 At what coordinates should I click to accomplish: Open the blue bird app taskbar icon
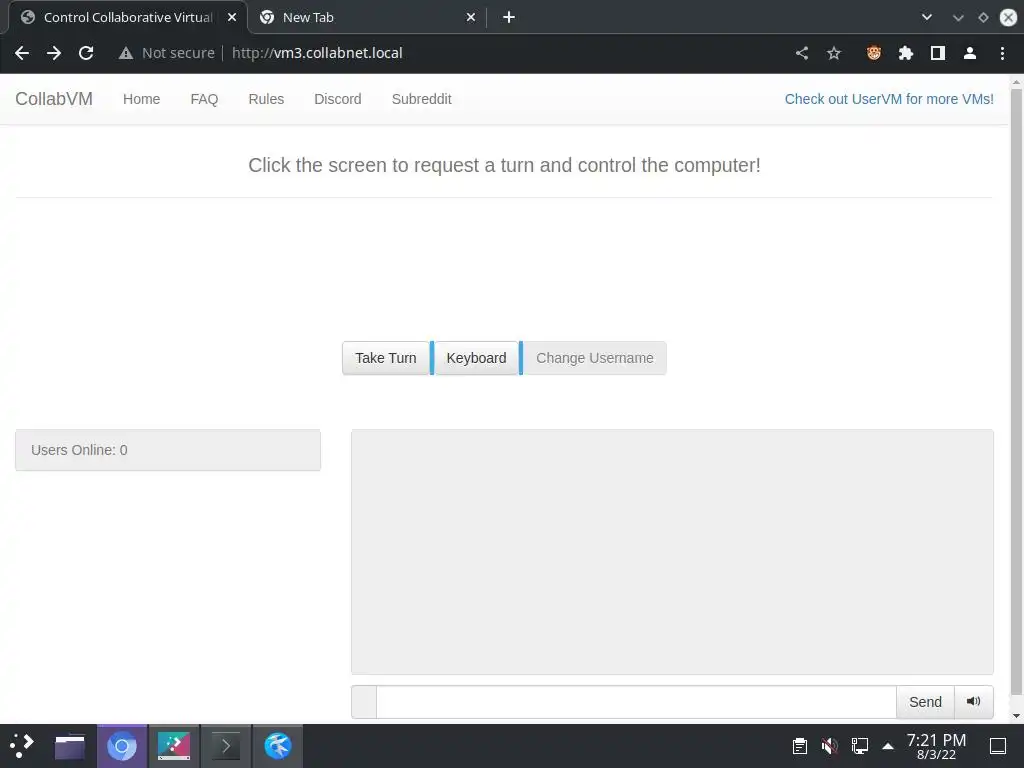coord(278,746)
